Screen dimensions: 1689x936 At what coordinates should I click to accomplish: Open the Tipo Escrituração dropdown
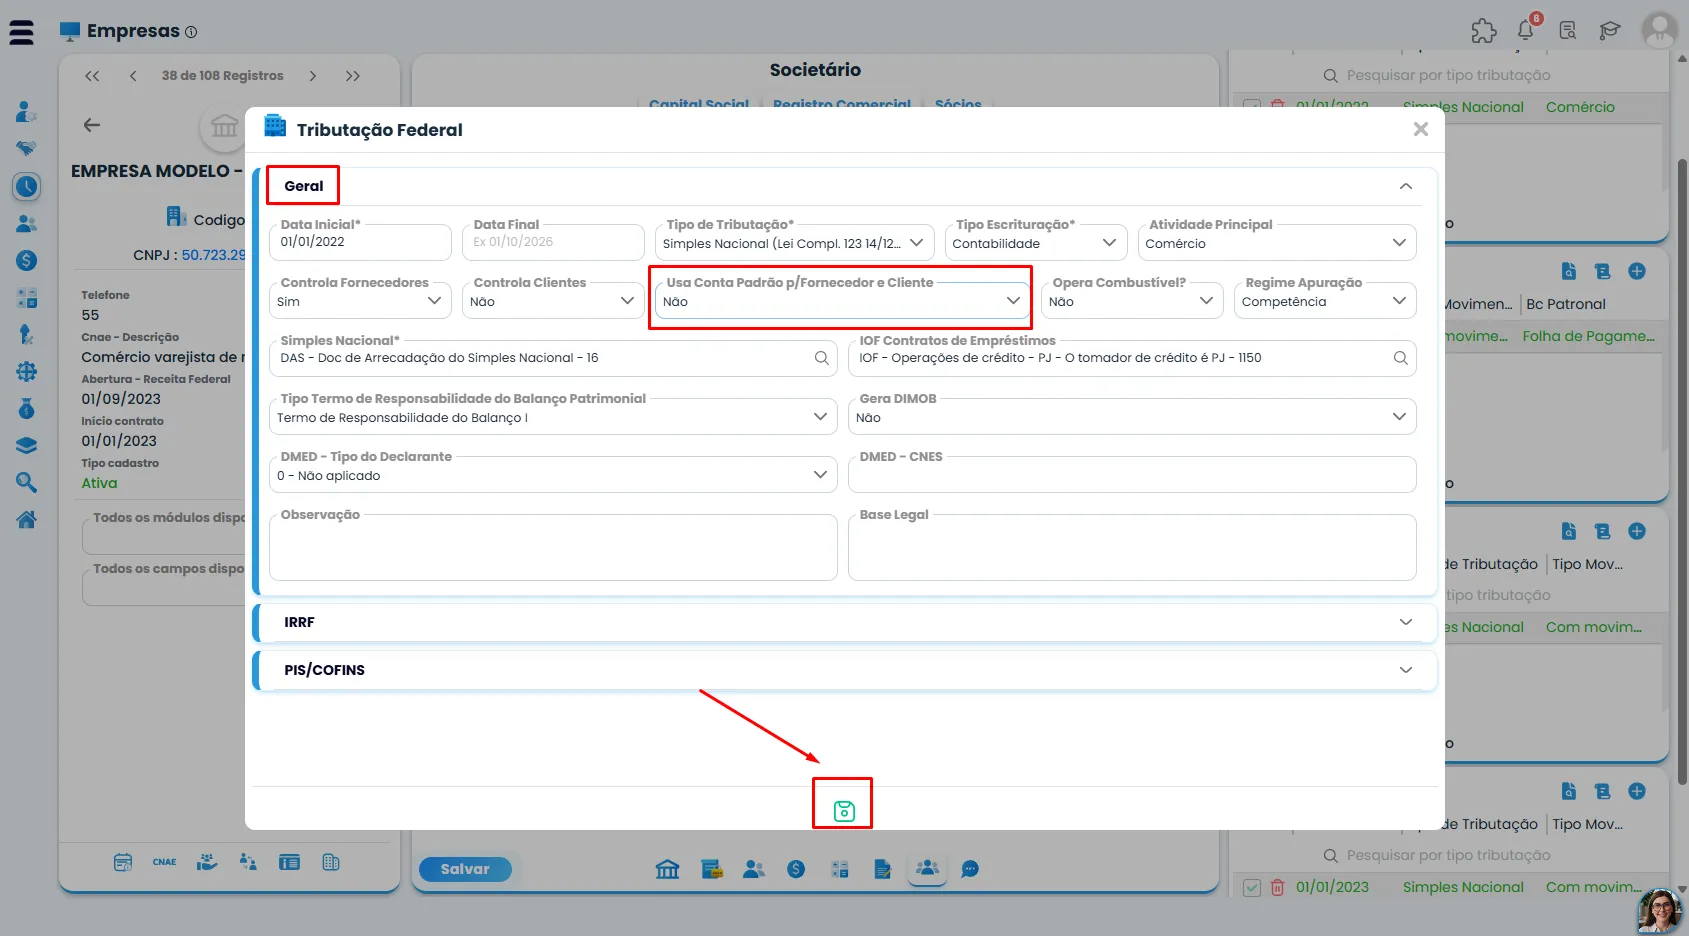1035,243
